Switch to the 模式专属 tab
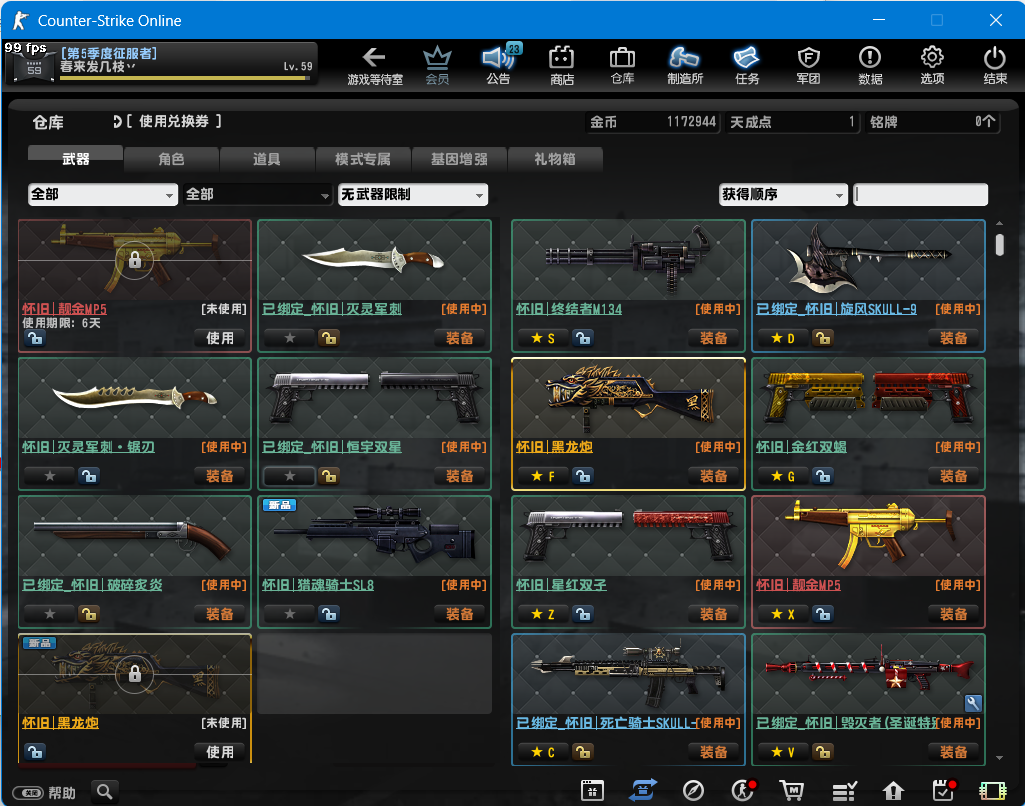The image size is (1025, 806). click(x=363, y=159)
